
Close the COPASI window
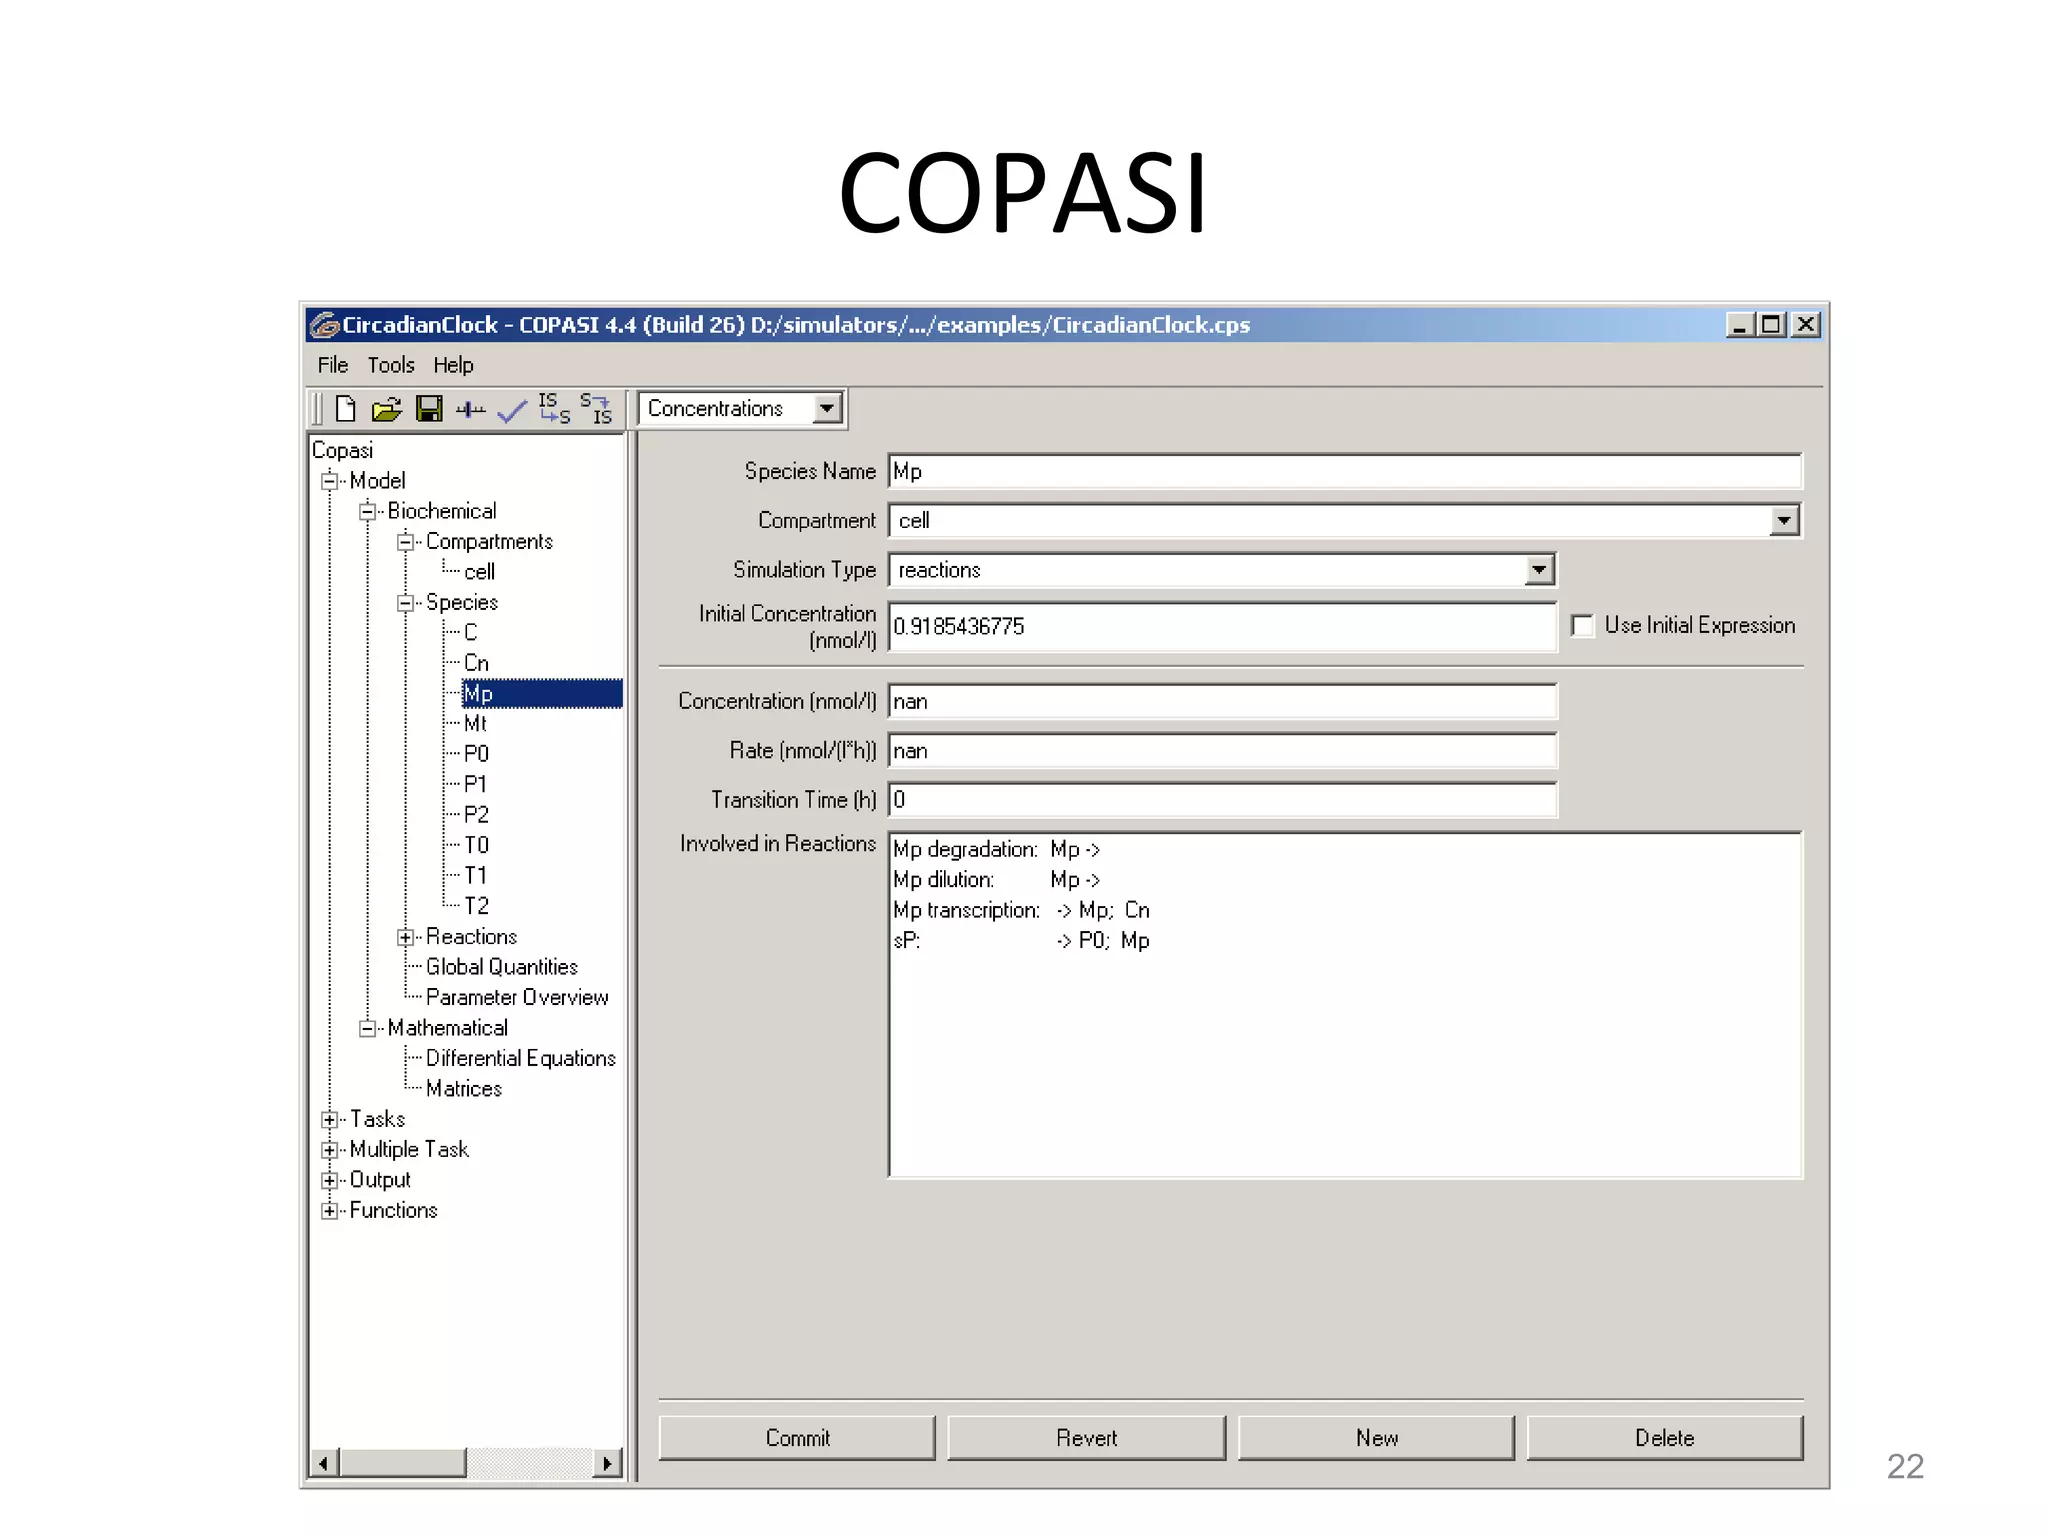click(1805, 325)
